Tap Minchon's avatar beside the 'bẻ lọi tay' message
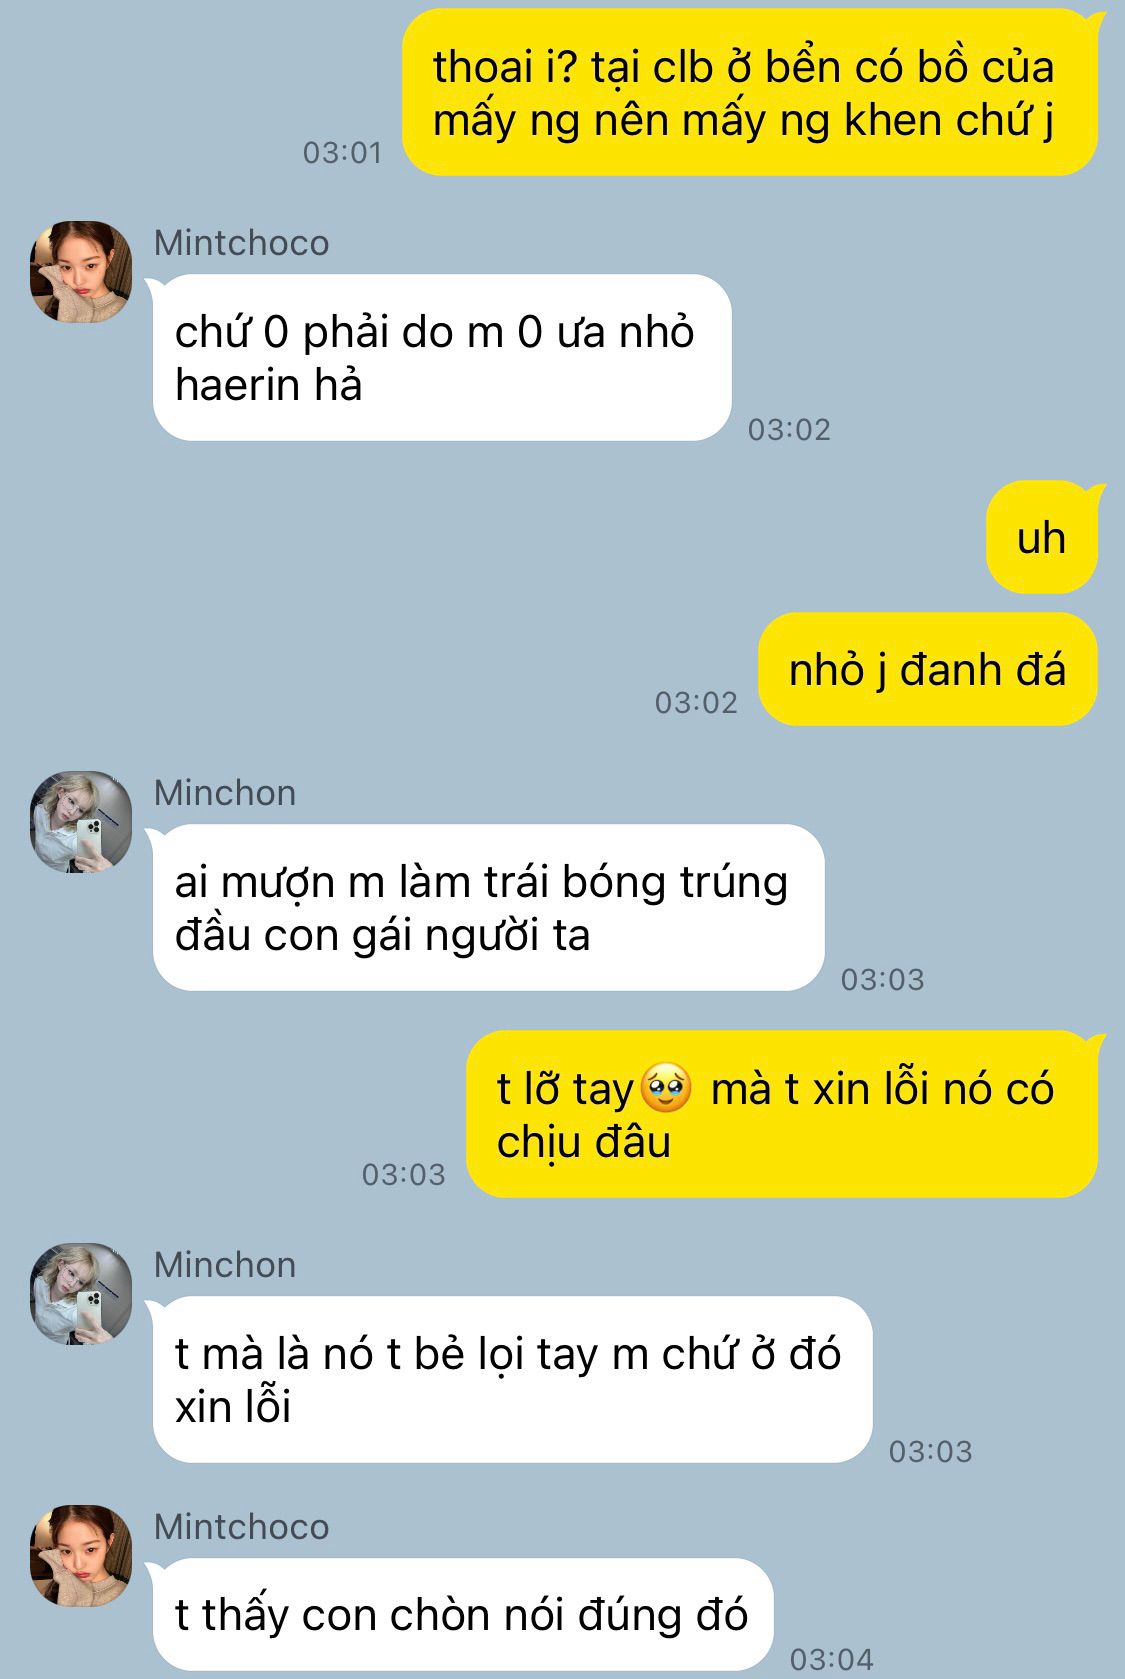The image size is (1125, 1679). click(x=81, y=1294)
